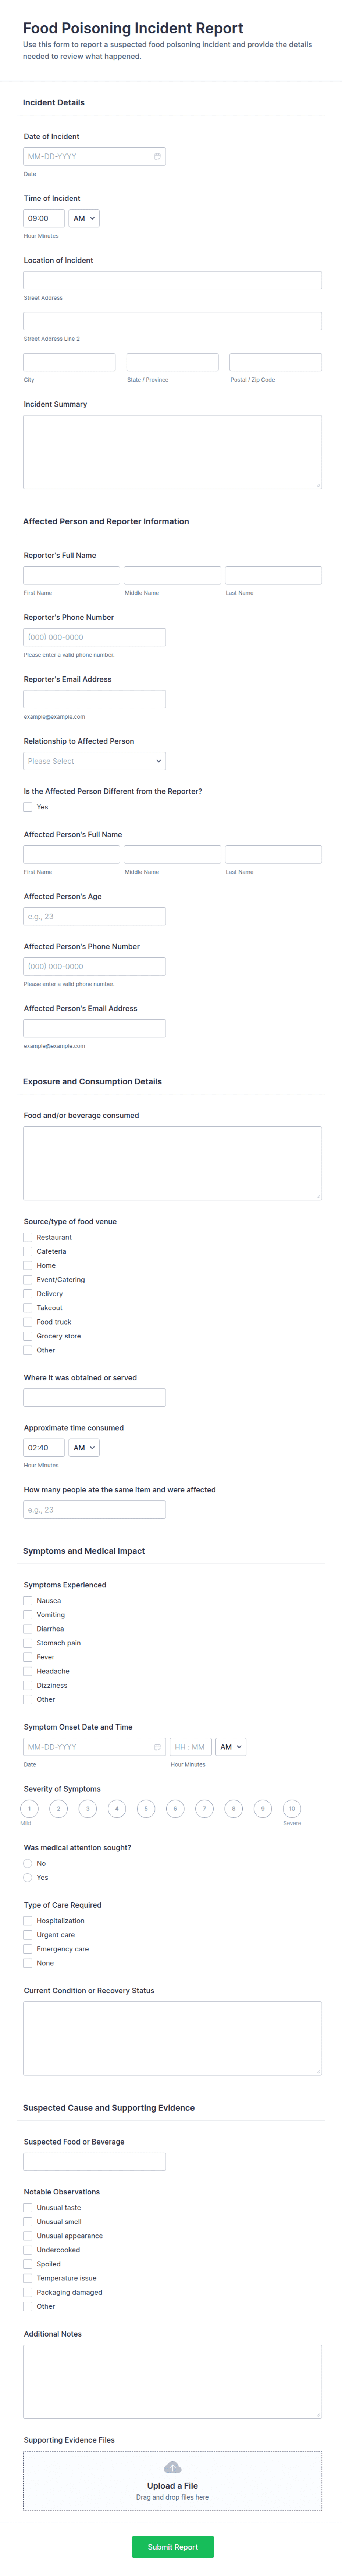Viewport: 342px width, 2576px height.
Task: Click the Symptom Onset date calendar icon
Action: [157, 1747]
